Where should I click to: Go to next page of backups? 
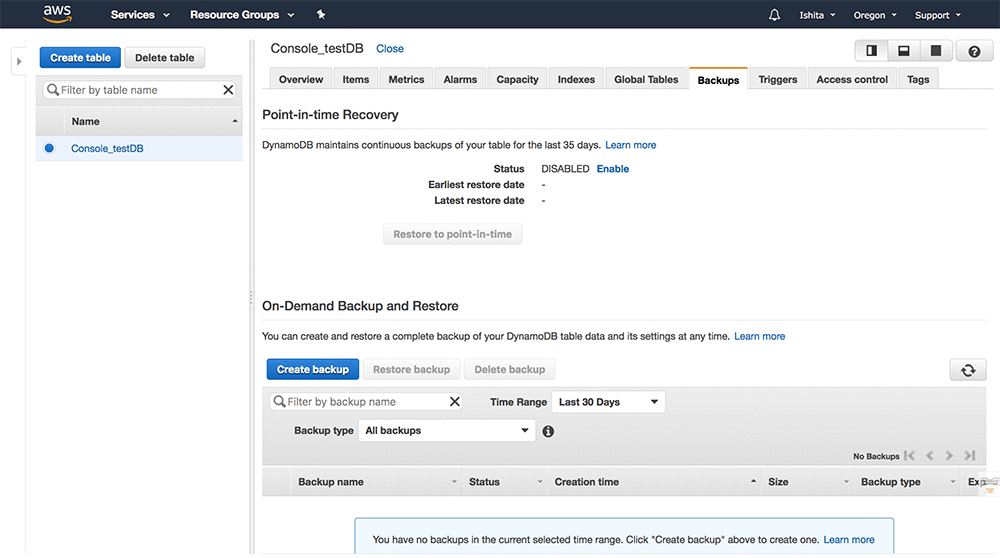click(949, 455)
